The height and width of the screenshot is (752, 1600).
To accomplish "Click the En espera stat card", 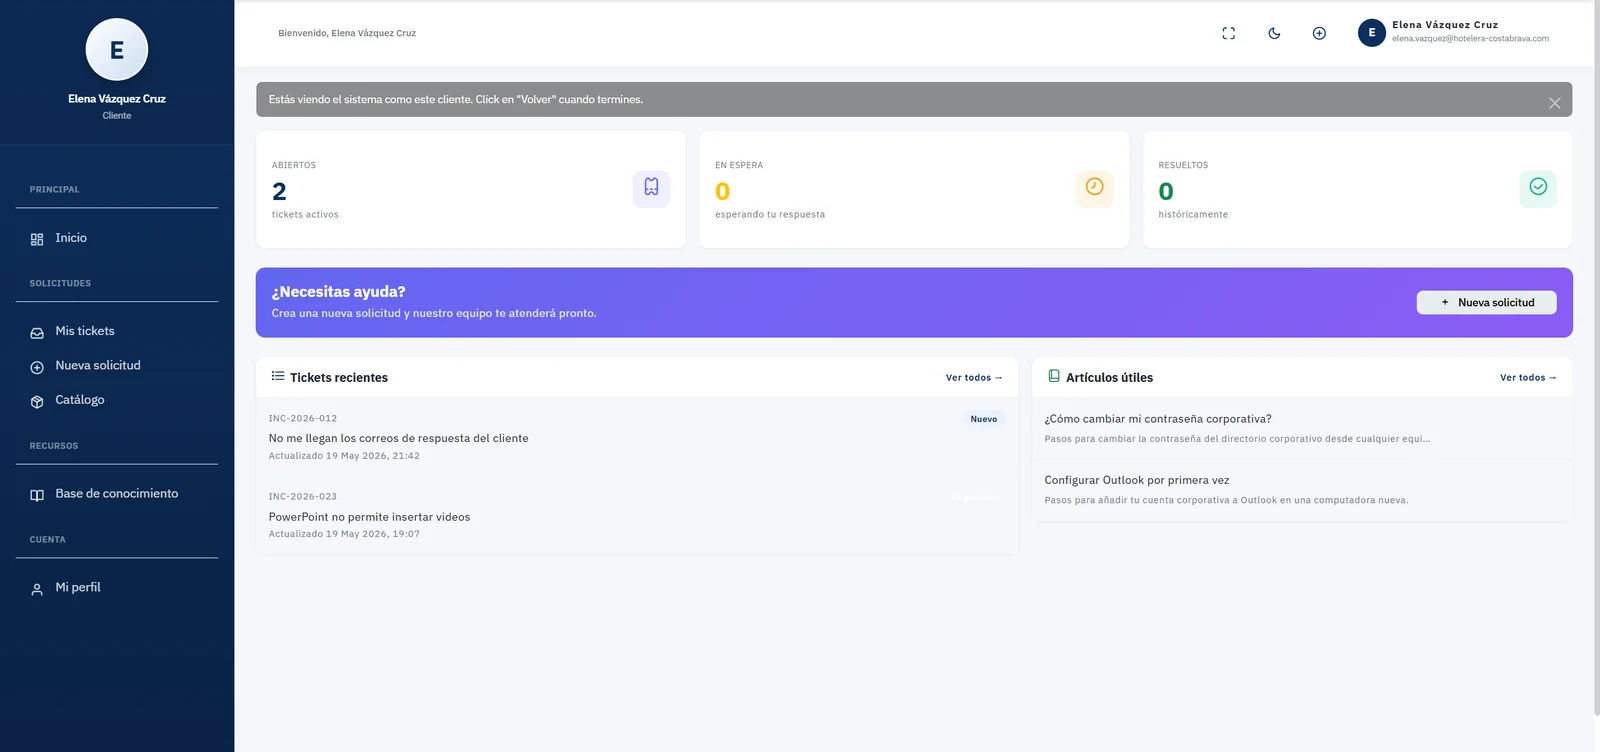I will (914, 189).
